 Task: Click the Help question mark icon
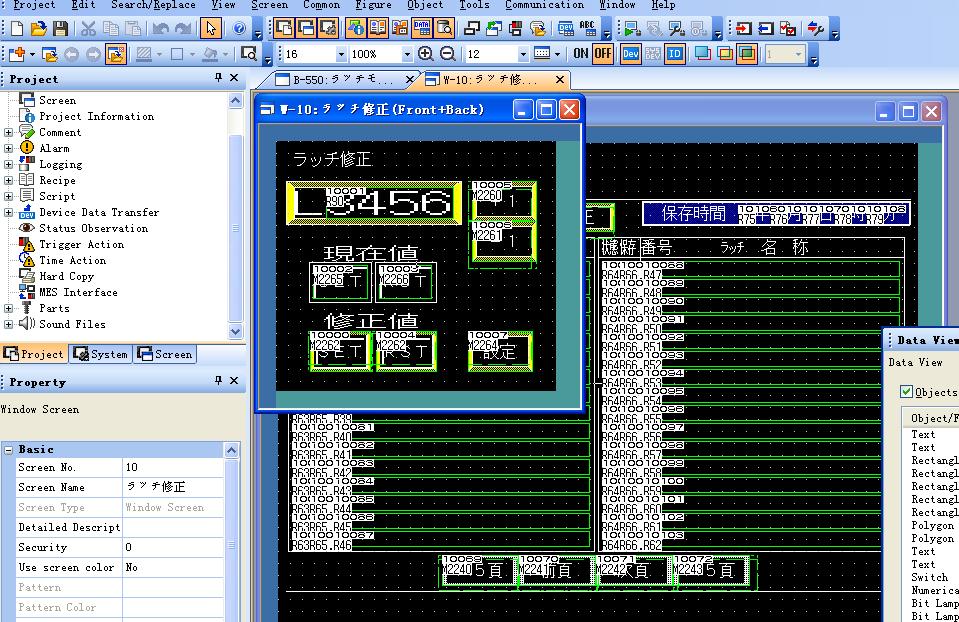(240, 29)
